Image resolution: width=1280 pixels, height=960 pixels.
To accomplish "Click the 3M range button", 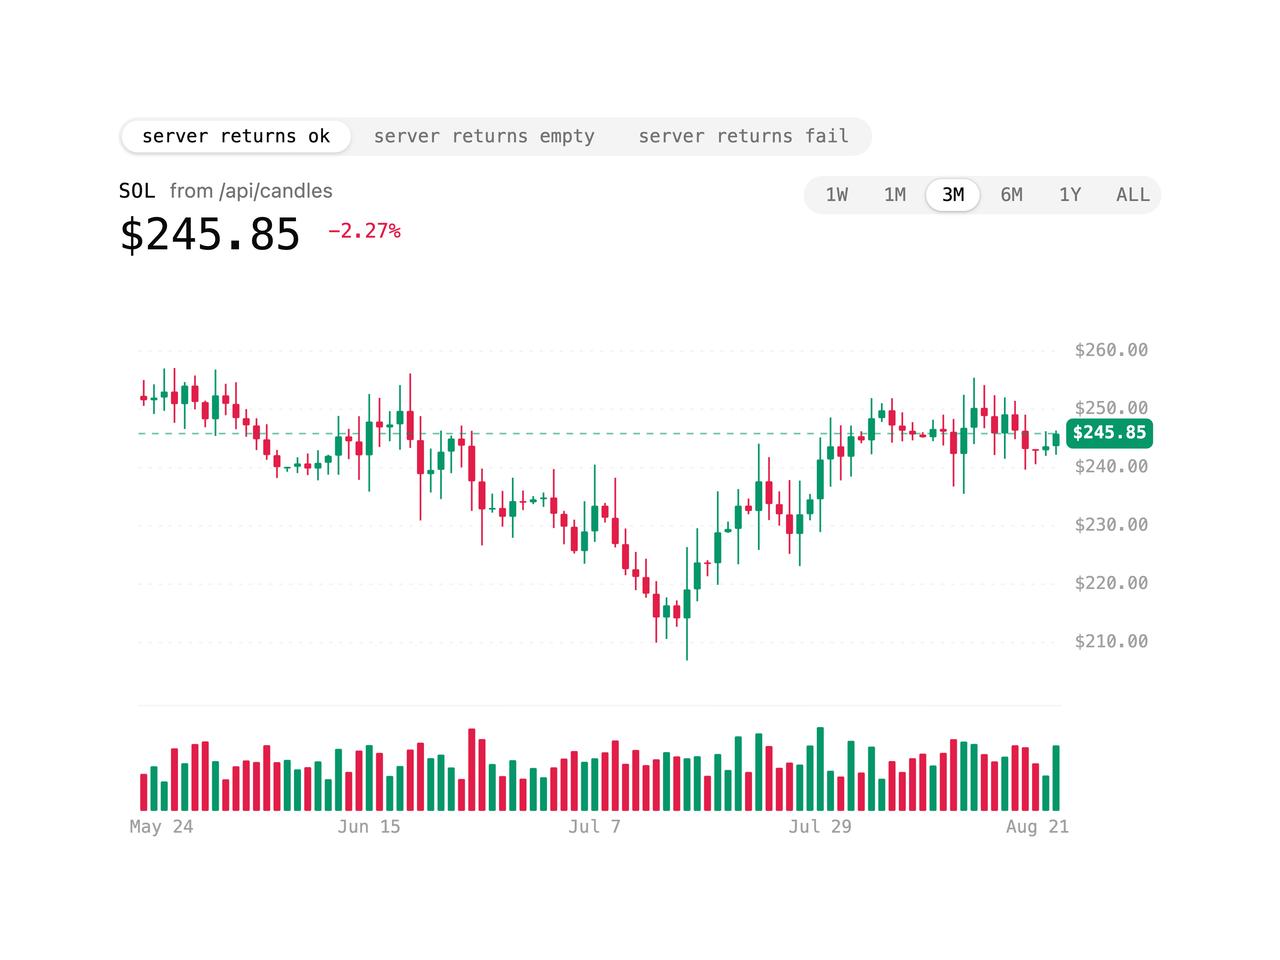I will pyautogui.click(x=953, y=195).
